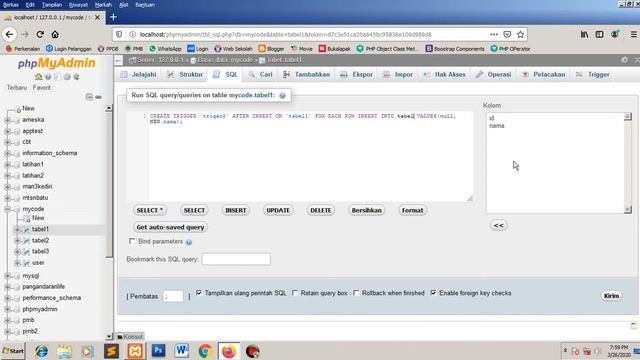This screenshot has width=640, height=360.
Task: Switch to the Ekspor tab
Action: coord(357,74)
